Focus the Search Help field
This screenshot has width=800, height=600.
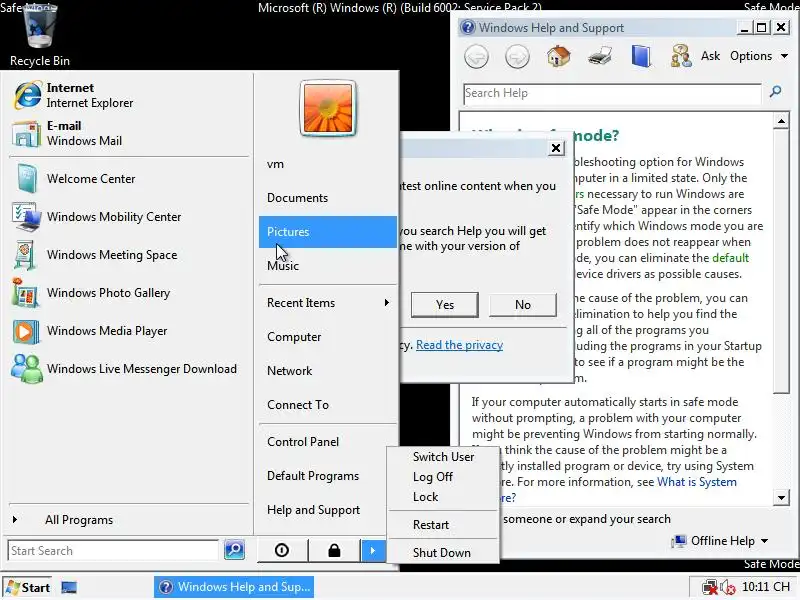pyautogui.click(x=612, y=93)
